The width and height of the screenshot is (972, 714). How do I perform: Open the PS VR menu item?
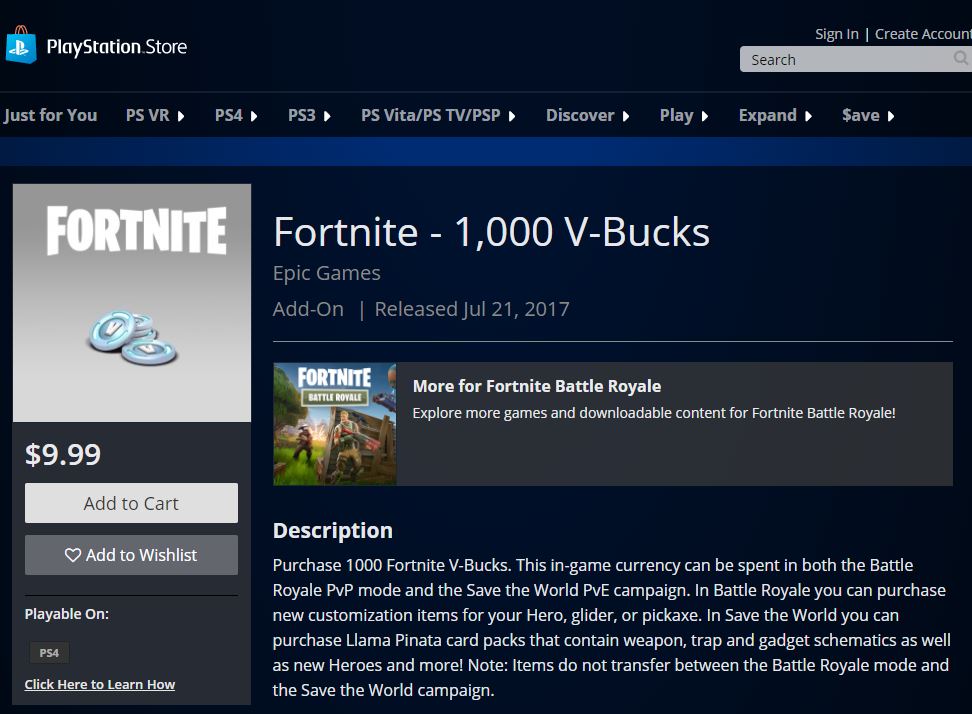click(148, 115)
